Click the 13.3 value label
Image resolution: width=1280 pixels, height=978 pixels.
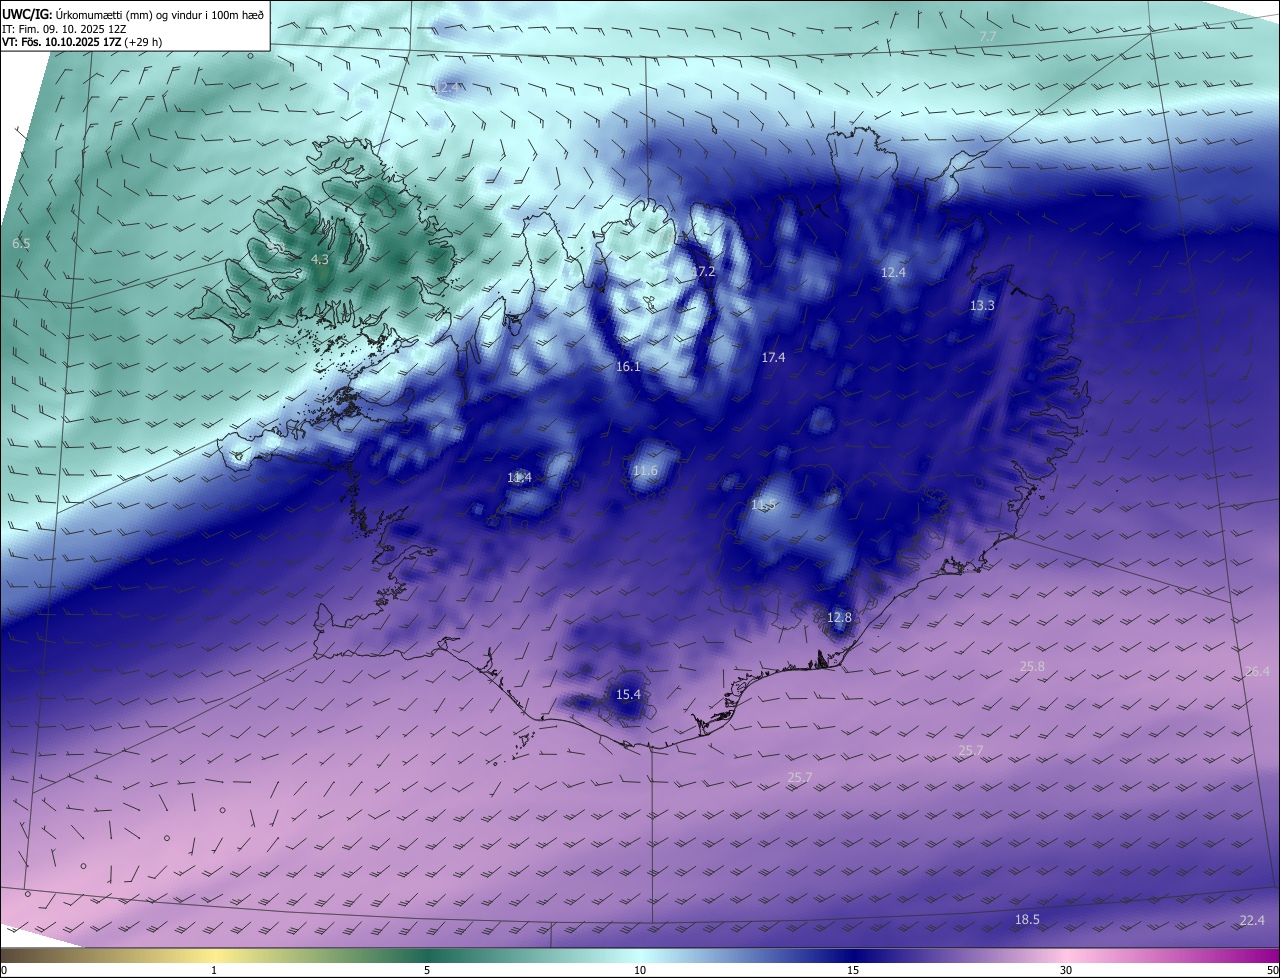(x=983, y=306)
